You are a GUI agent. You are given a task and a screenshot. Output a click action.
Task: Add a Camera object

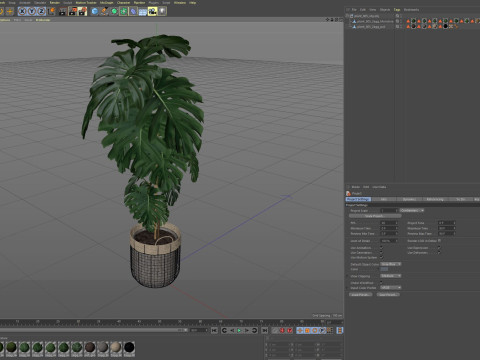152,11
